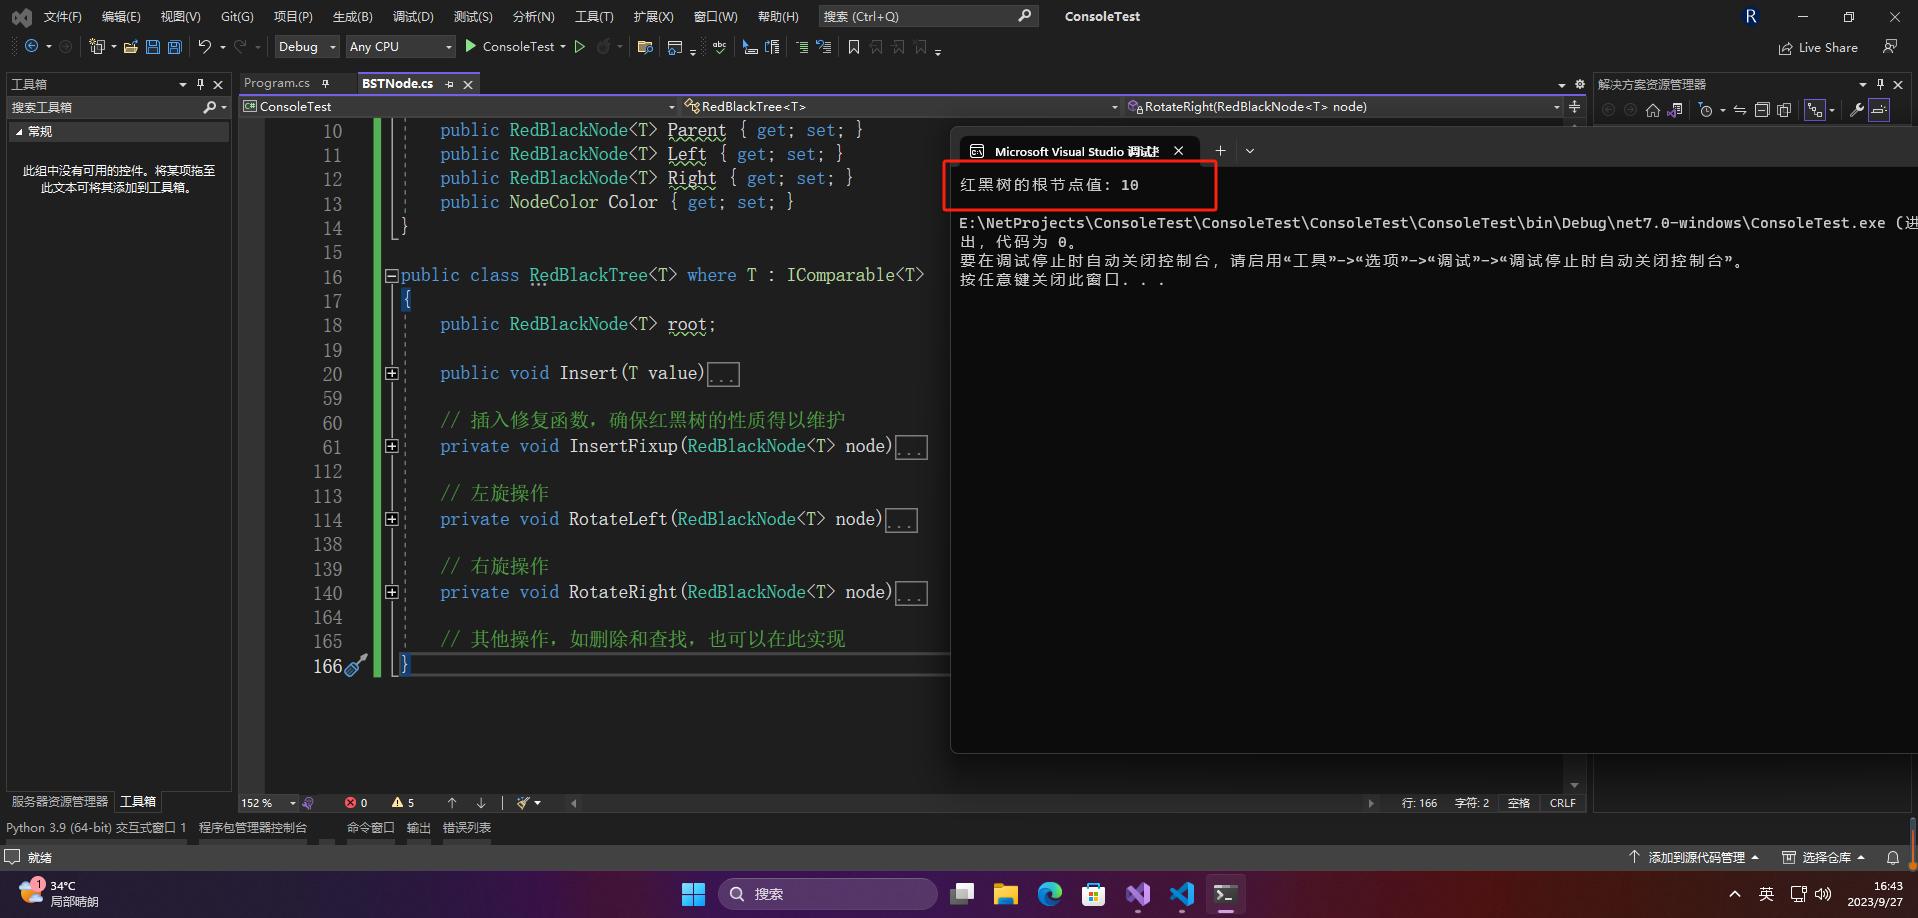Start debugging with green ConsoleTest play button
1918x918 pixels.
coord(510,47)
